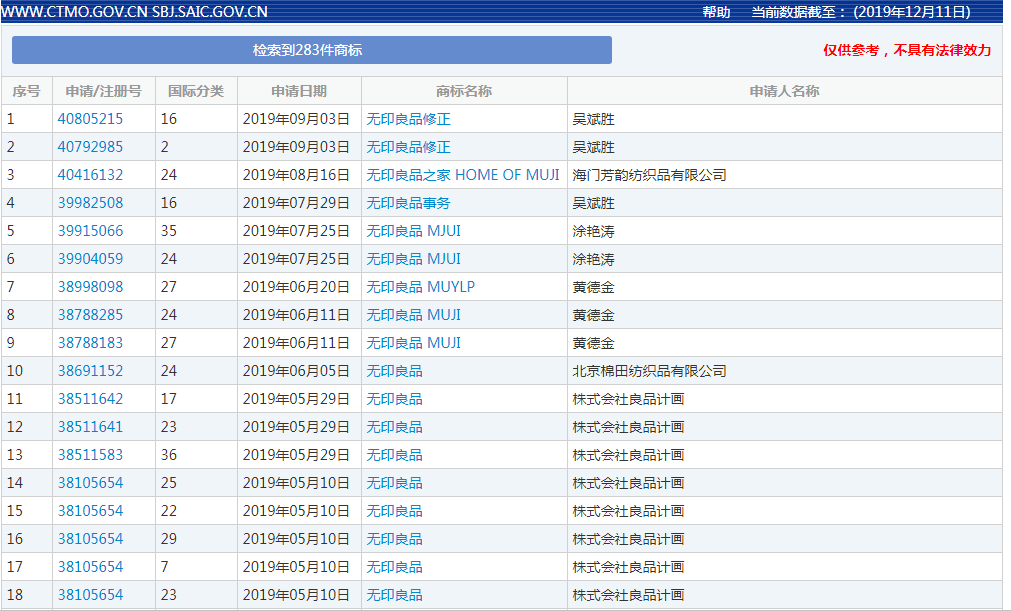Open the 帮助 help link in the header
Viewport: 1011px width, 611px height.
tap(716, 12)
